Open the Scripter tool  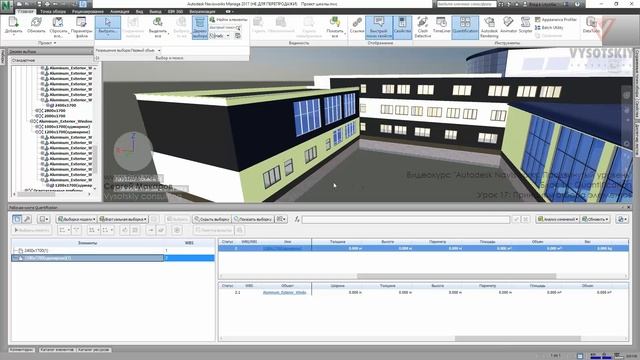point(525,25)
